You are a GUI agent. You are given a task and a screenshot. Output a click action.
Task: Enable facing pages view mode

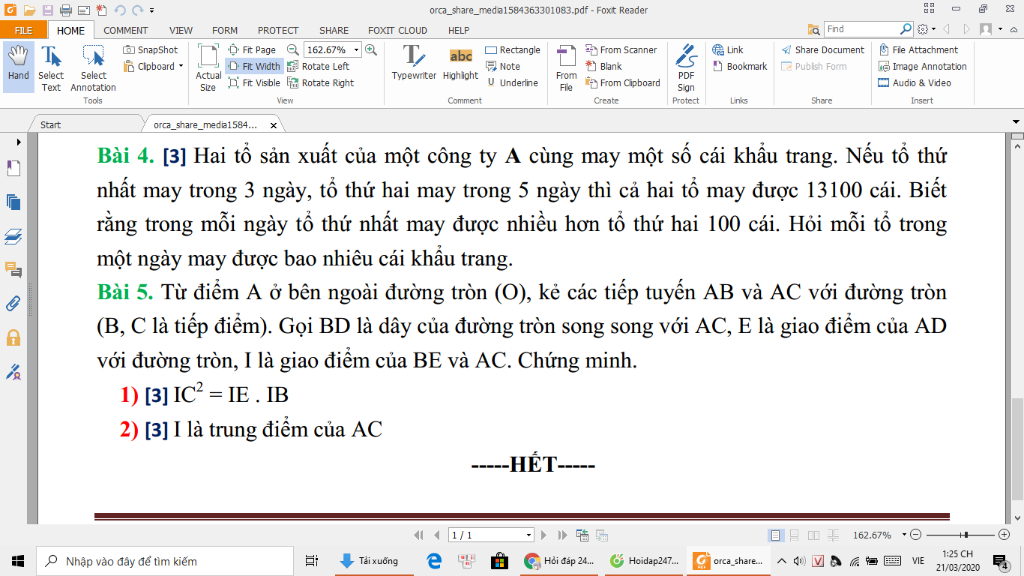point(814,535)
